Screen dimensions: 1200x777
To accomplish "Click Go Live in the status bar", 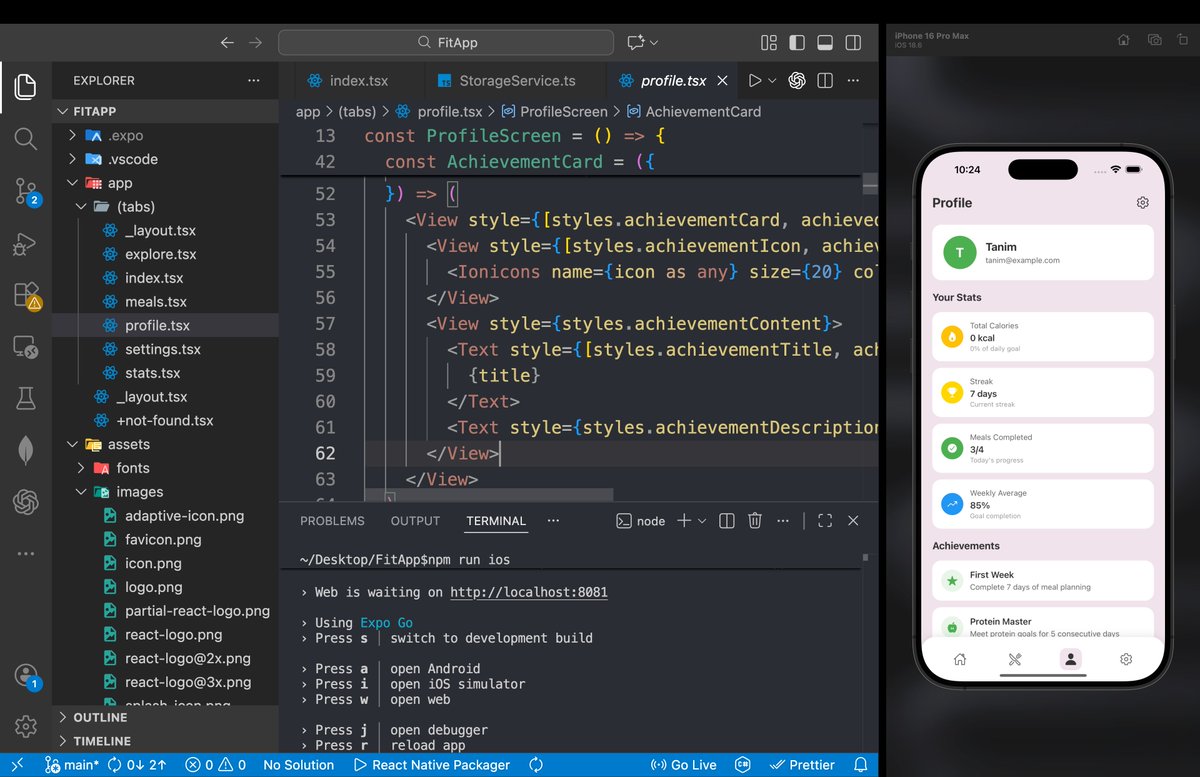I will (x=684, y=765).
